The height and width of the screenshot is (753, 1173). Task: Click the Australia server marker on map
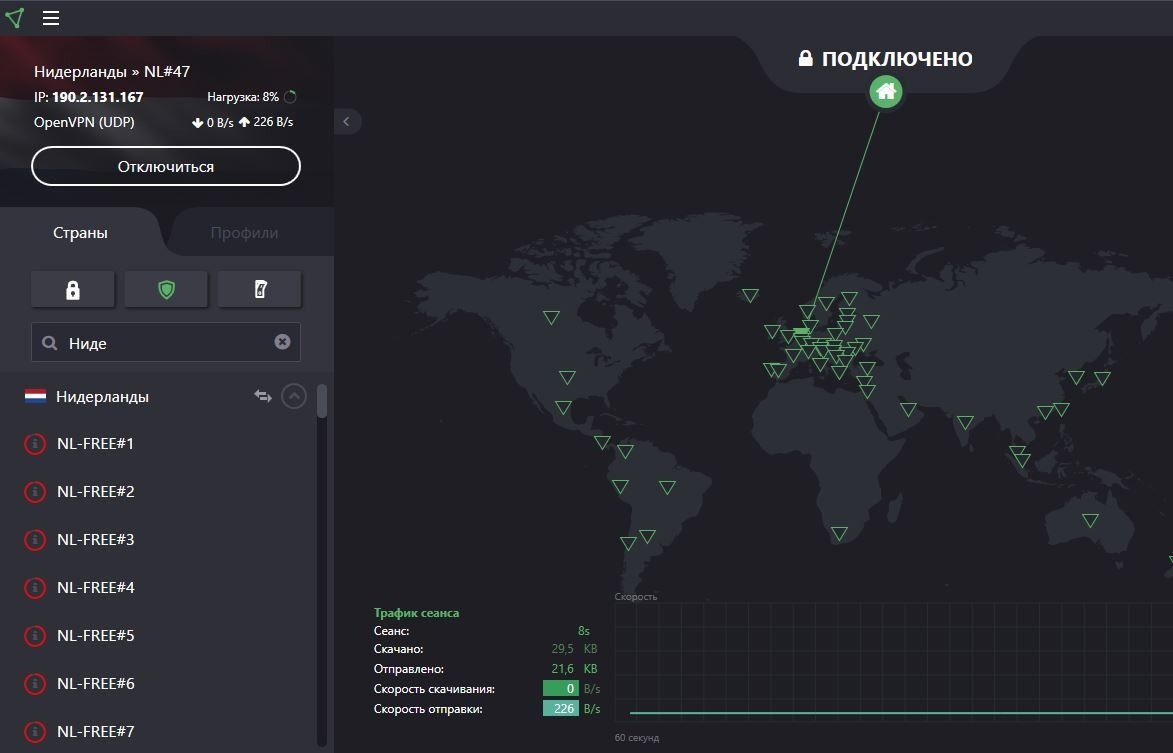click(x=1091, y=520)
